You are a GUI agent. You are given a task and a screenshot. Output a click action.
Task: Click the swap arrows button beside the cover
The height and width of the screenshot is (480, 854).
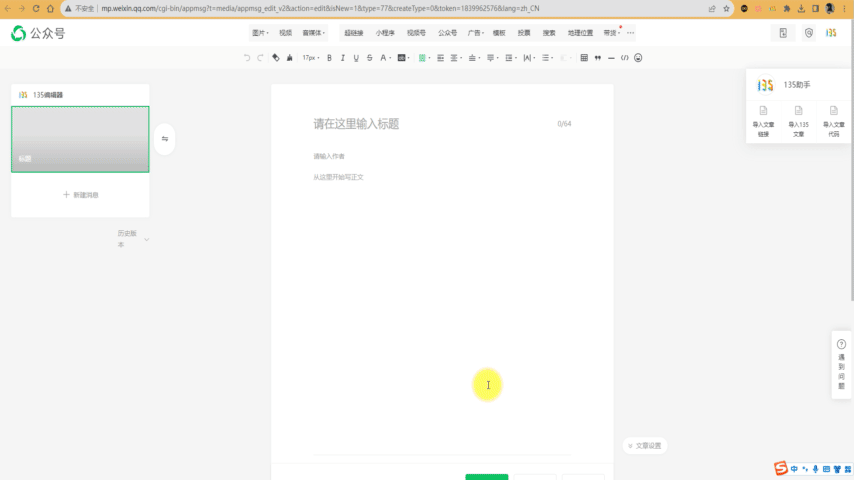click(165, 139)
